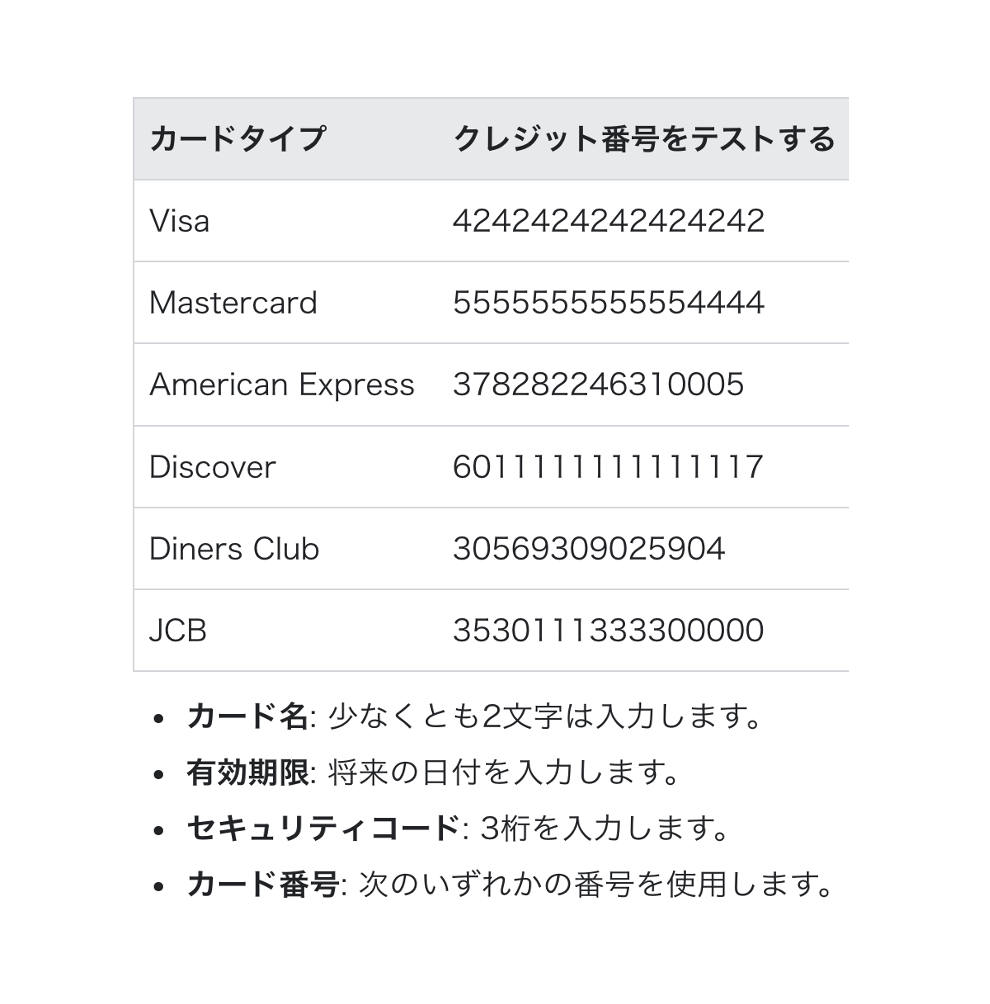
Task: Click the bold セキュリティコード label
Action: coord(322,829)
